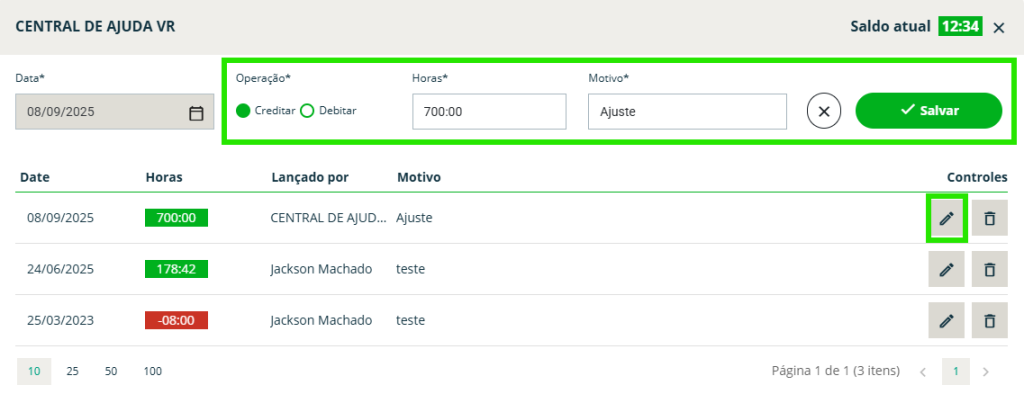Viewport: 1024px width, 403px height.
Task: Go to previous page arrow
Action: 922,372
